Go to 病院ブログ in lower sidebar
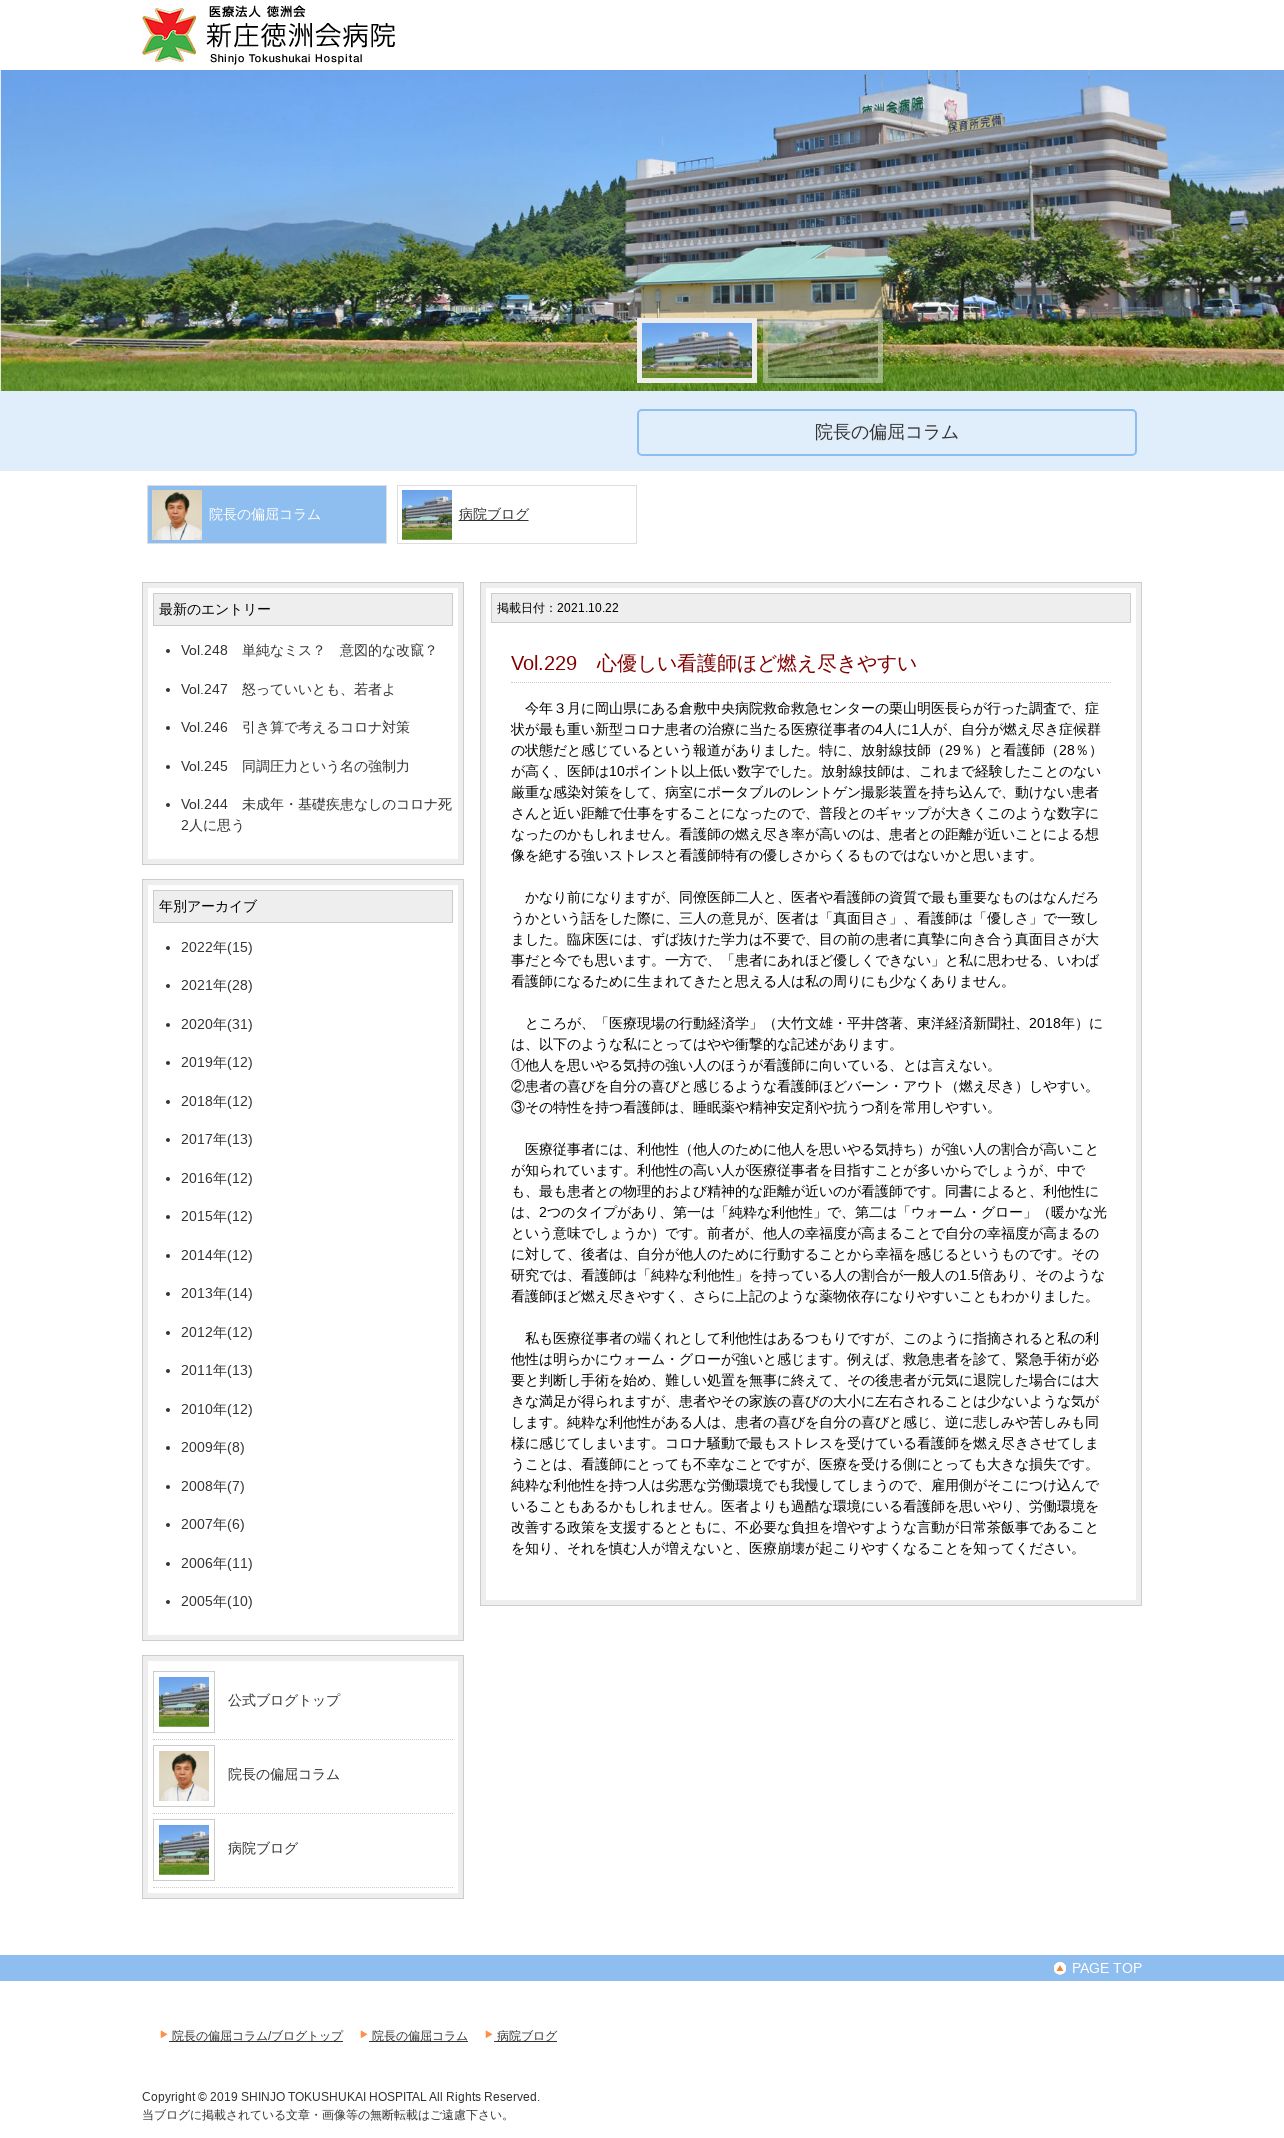 (263, 1849)
